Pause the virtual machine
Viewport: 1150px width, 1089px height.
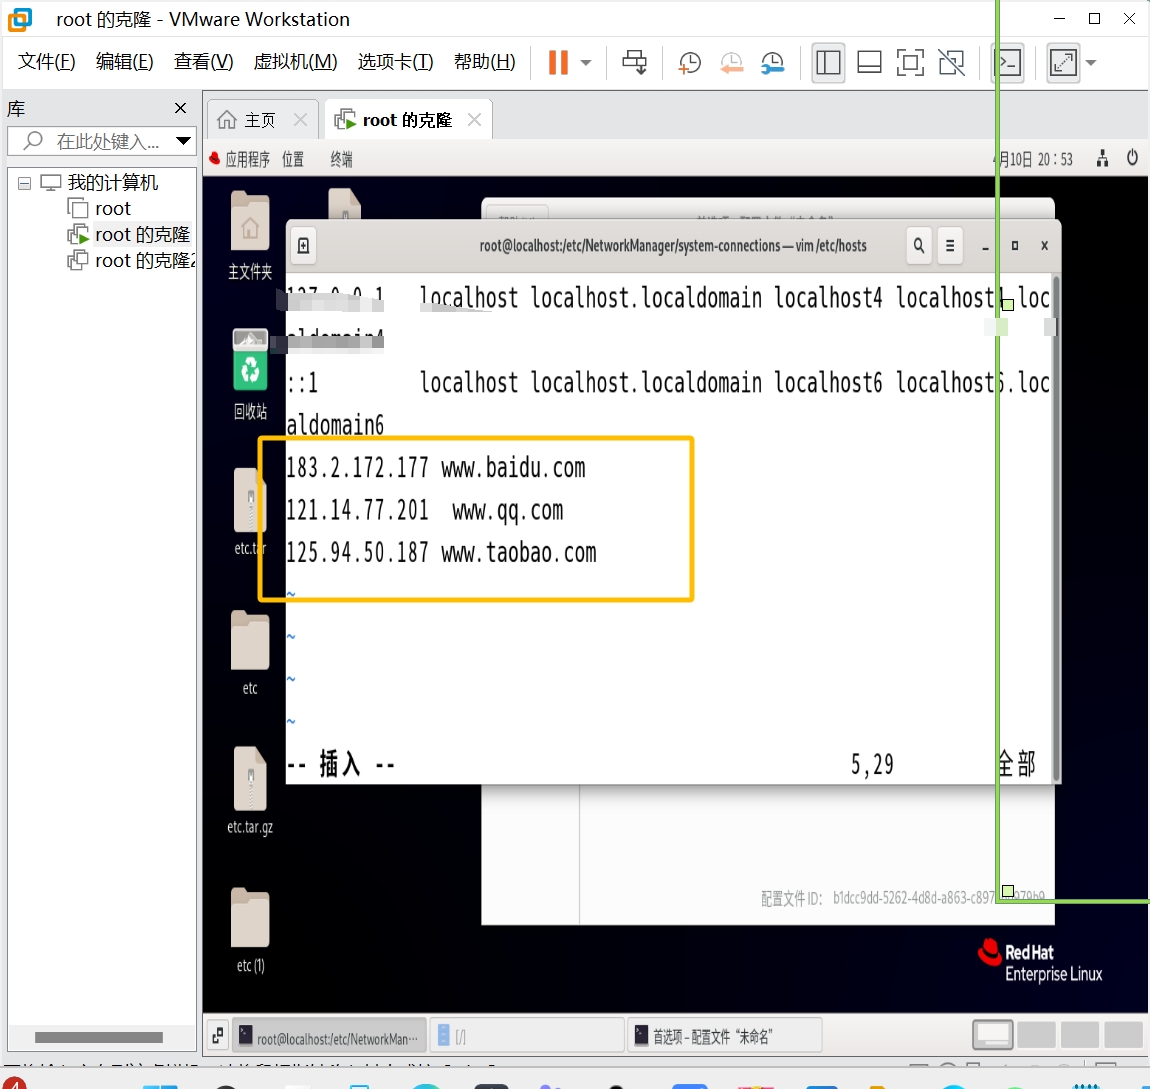(x=558, y=62)
